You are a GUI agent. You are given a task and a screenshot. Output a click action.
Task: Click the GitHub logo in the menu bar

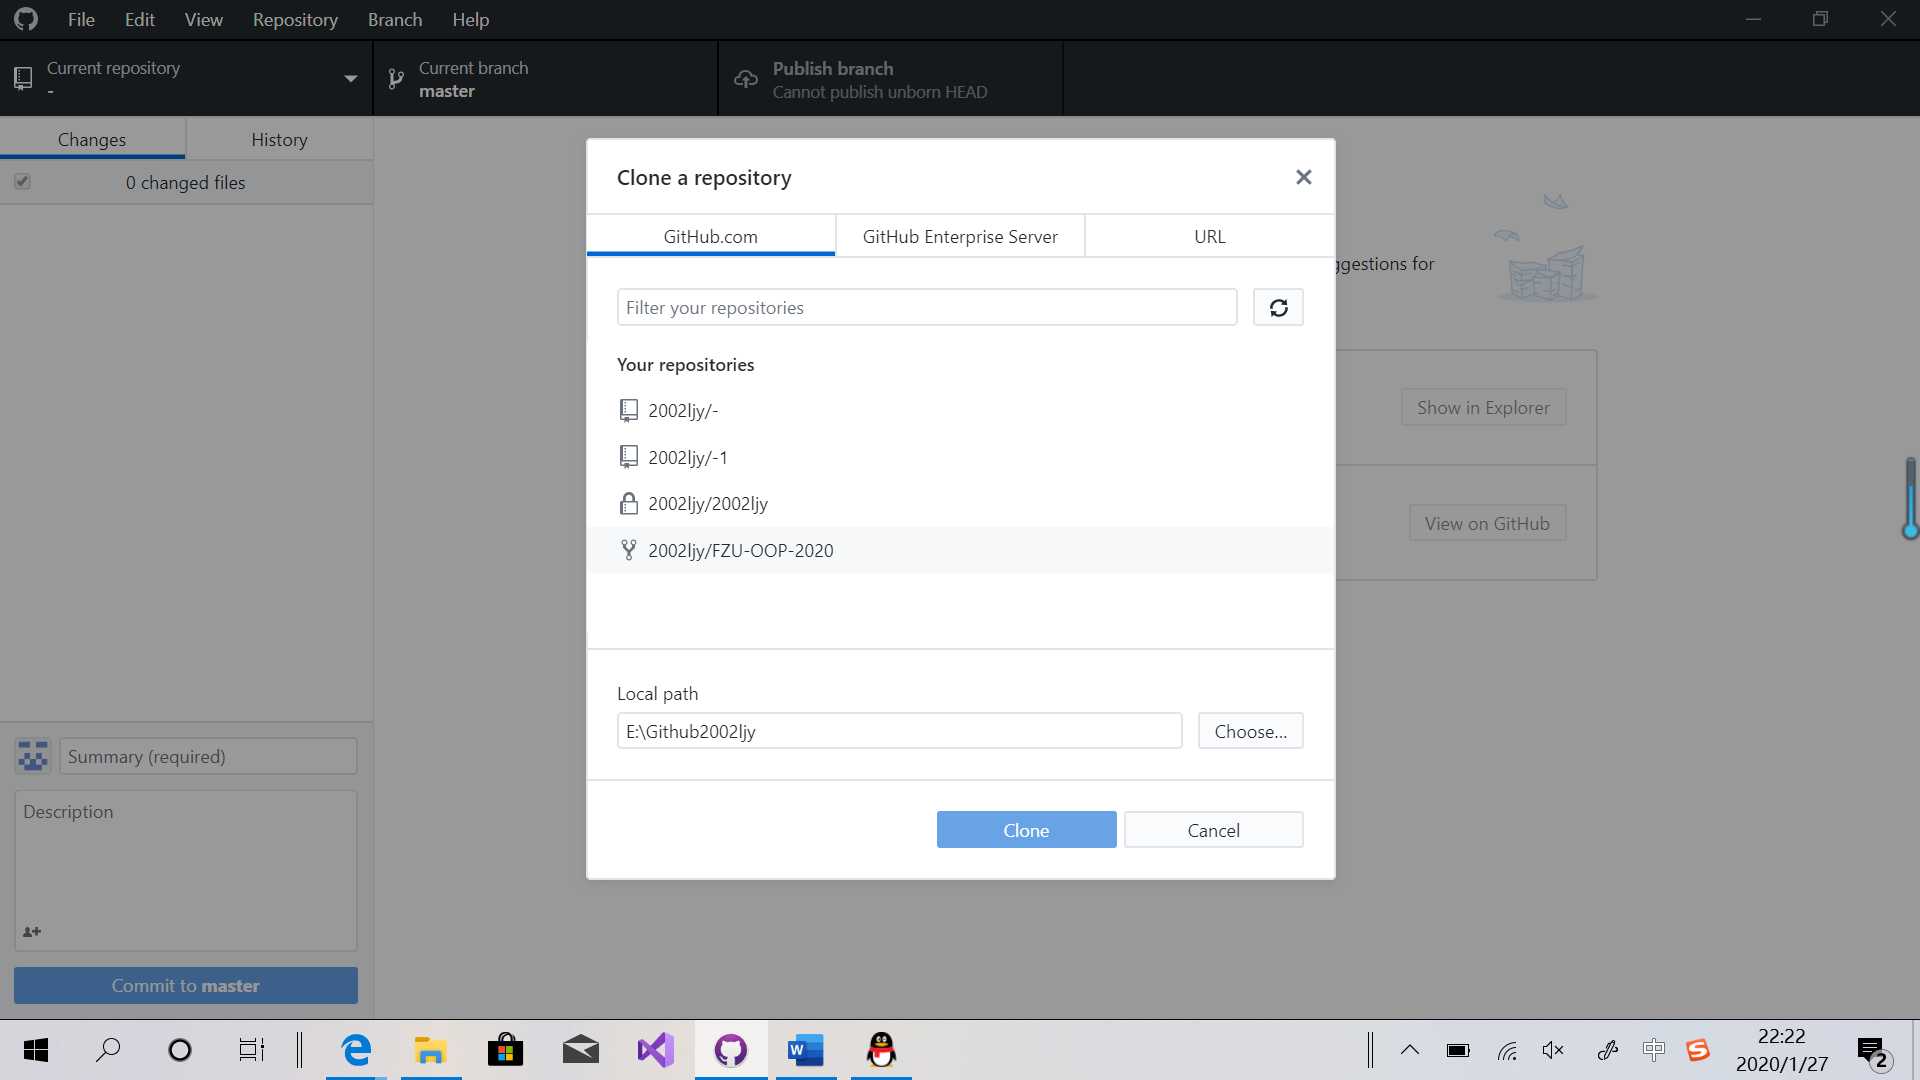pyautogui.click(x=26, y=19)
